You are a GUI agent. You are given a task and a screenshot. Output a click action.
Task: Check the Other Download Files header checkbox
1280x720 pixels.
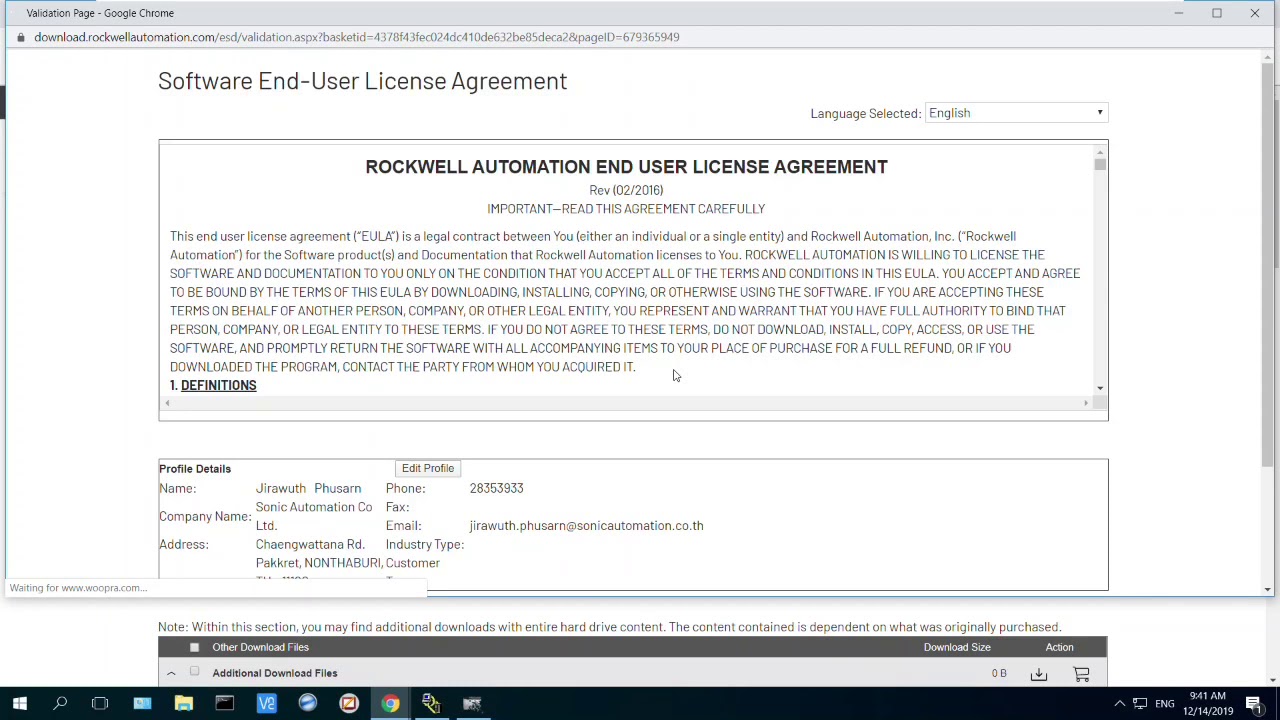(194, 647)
